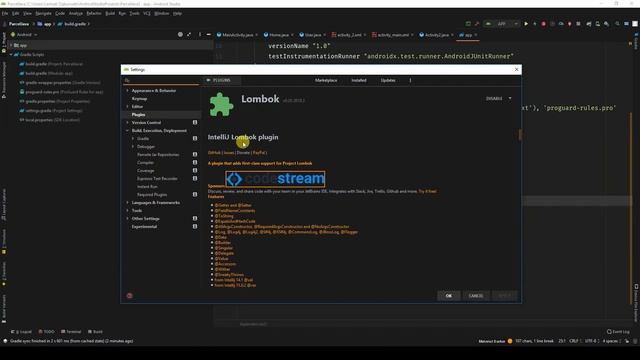Open the Search Everywhere magnifier icon
Viewport: 640px width, 360px height.
pyautogui.click(x=617, y=24)
